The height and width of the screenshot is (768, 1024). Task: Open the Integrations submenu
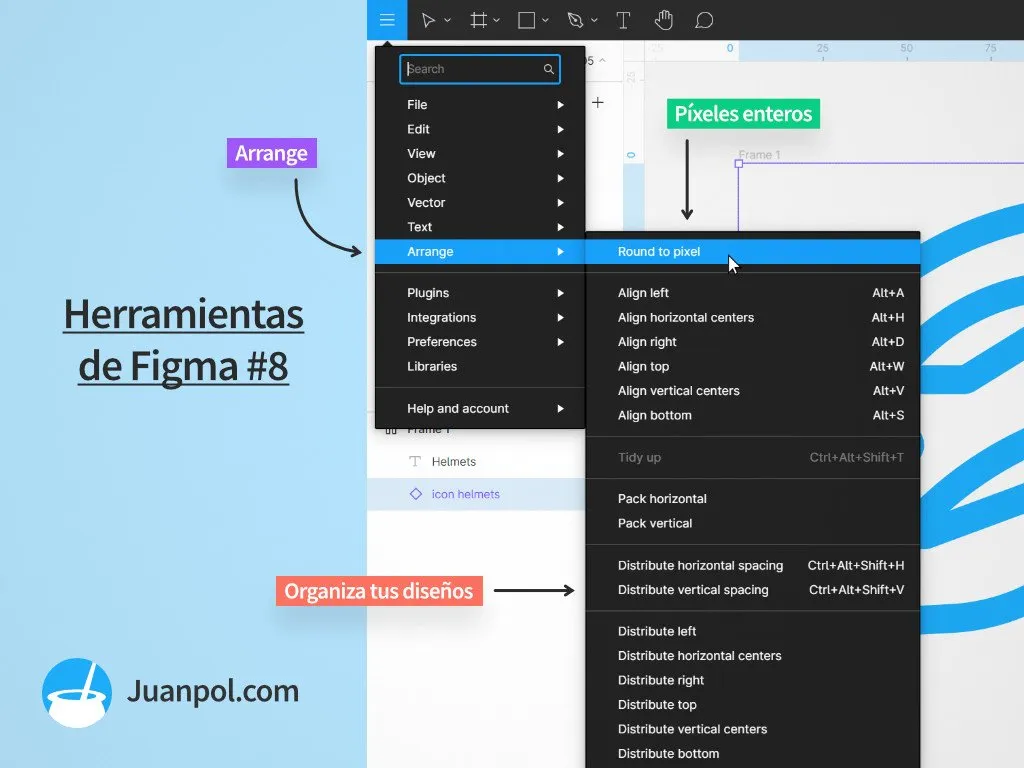click(x=480, y=317)
